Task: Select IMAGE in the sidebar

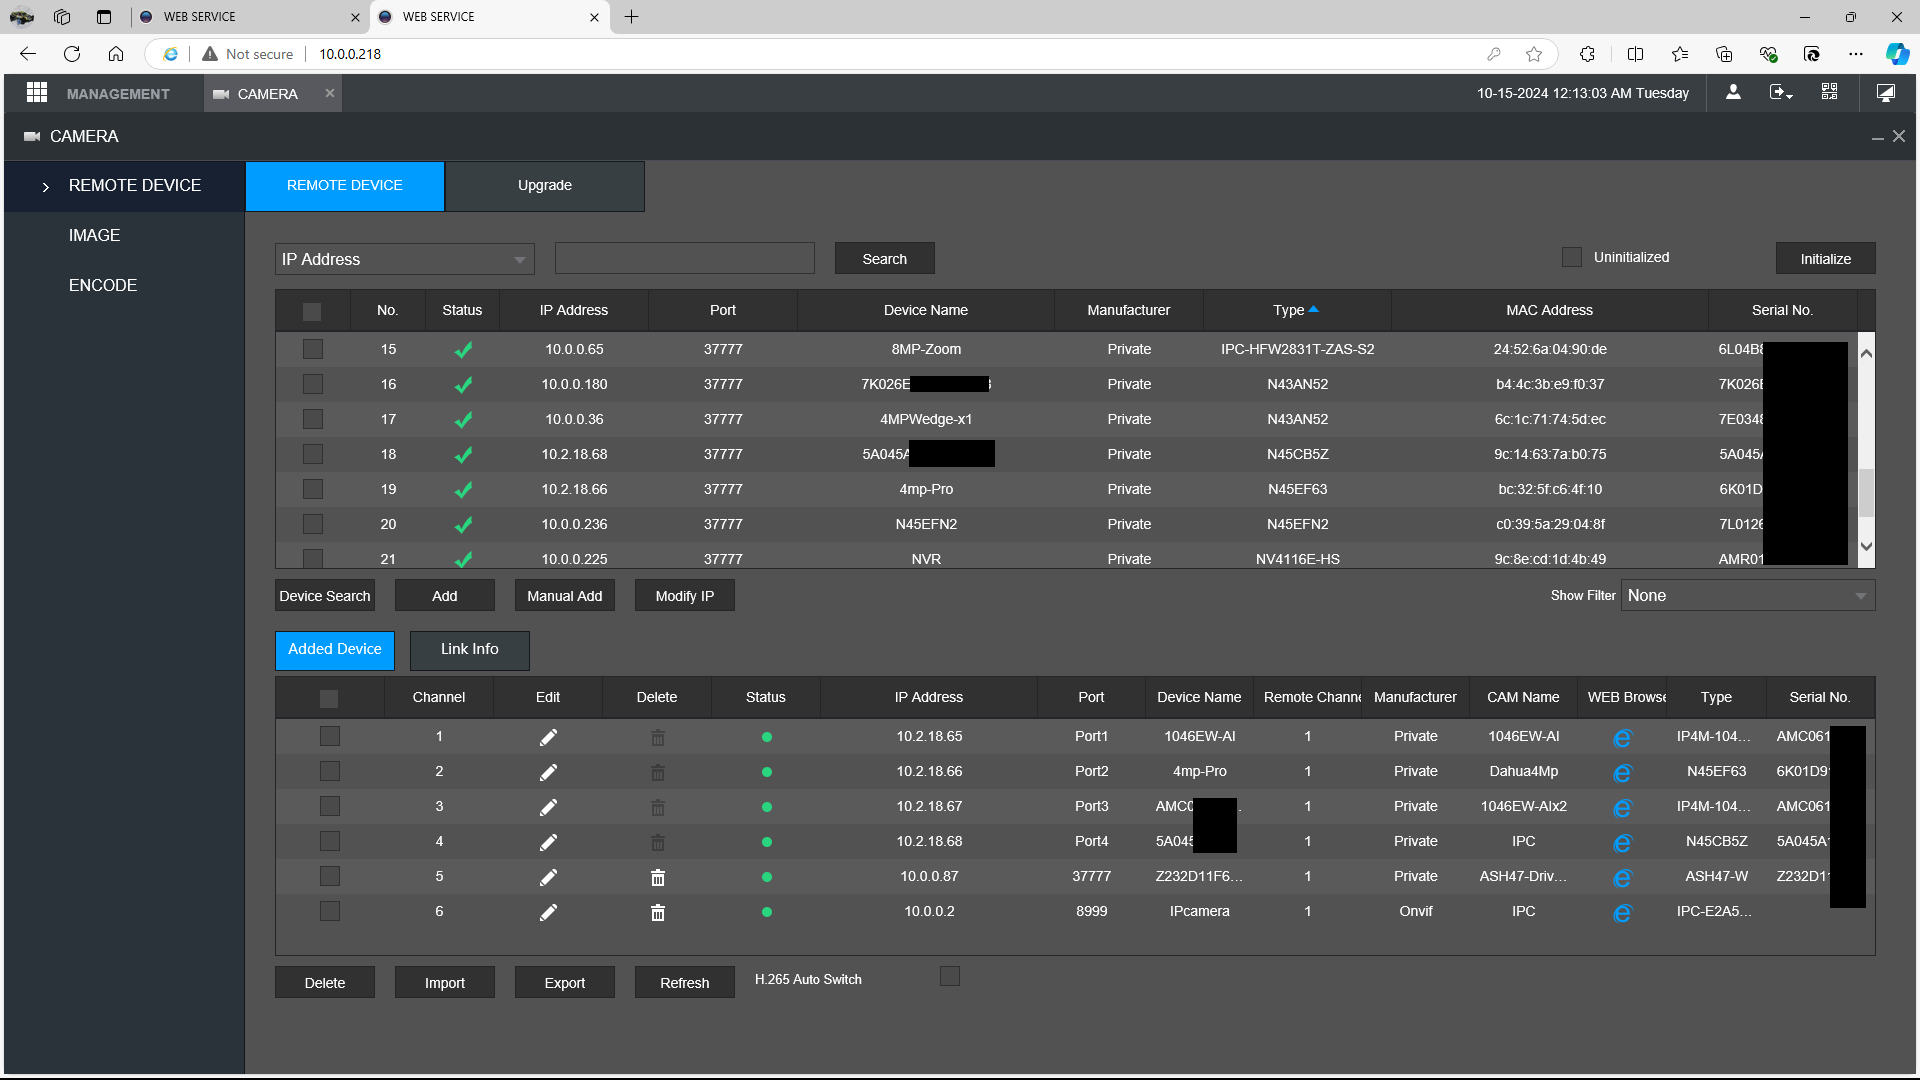Action: [x=94, y=235]
